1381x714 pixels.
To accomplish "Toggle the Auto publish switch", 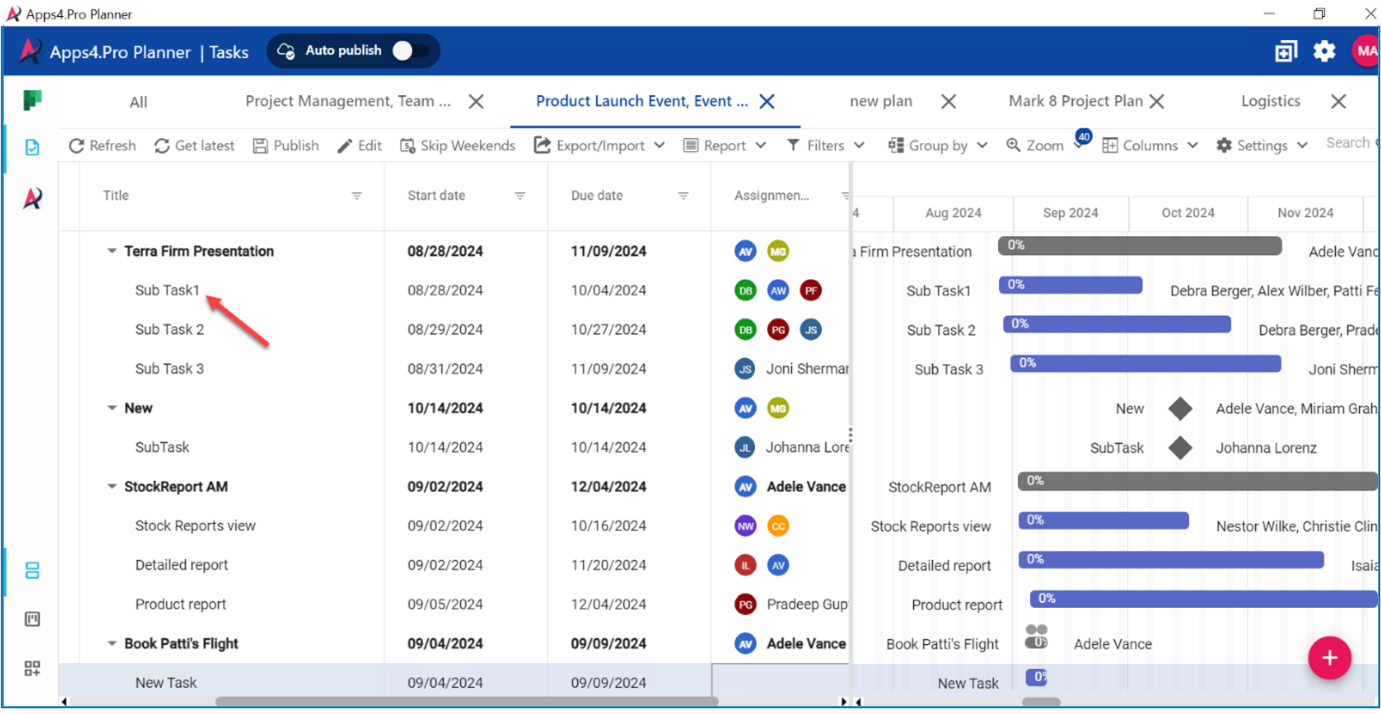I will pyautogui.click(x=410, y=51).
